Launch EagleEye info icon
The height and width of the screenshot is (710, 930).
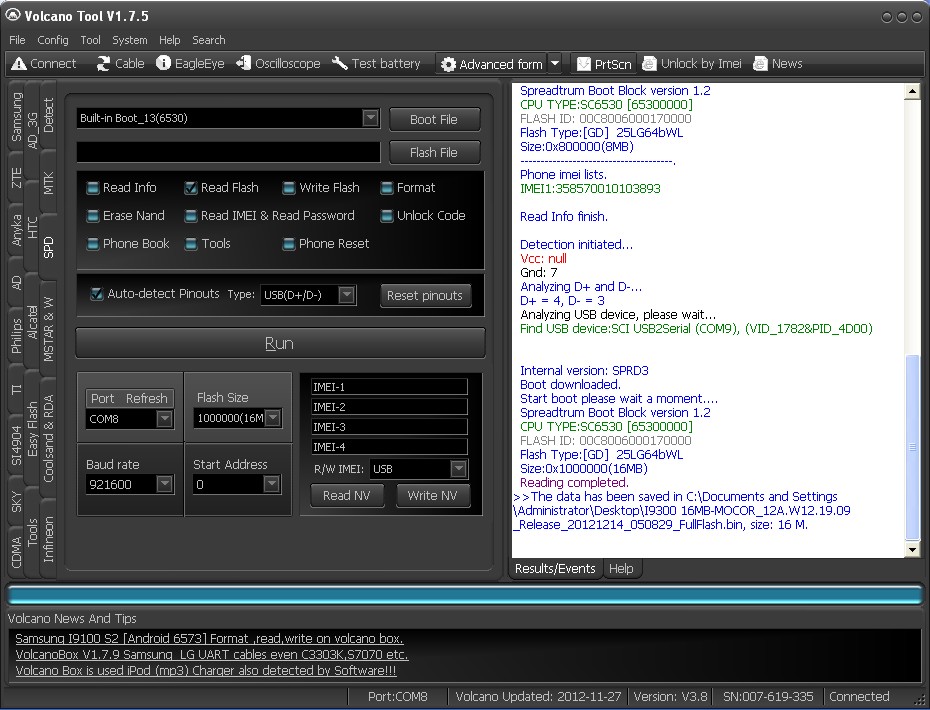(x=163, y=63)
